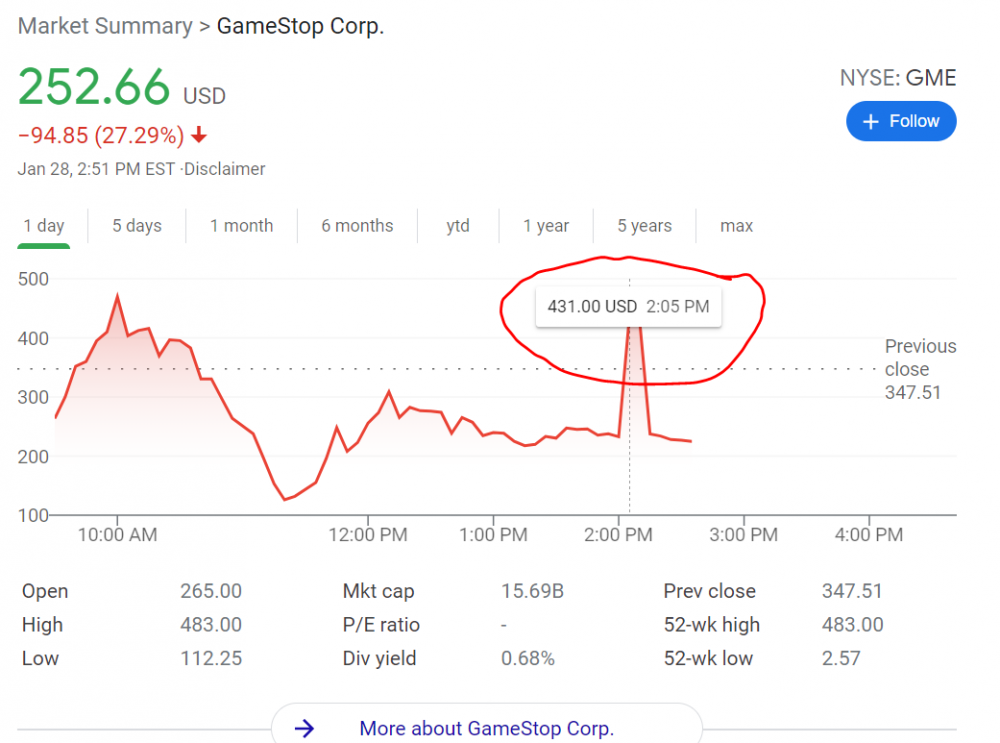Click the Follow button
The height and width of the screenshot is (743, 1000).
900,121
